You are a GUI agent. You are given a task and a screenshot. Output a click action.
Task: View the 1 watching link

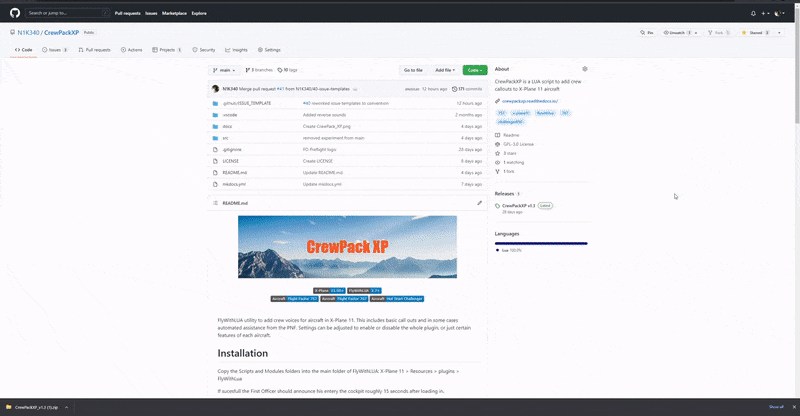click(x=510, y=162)
